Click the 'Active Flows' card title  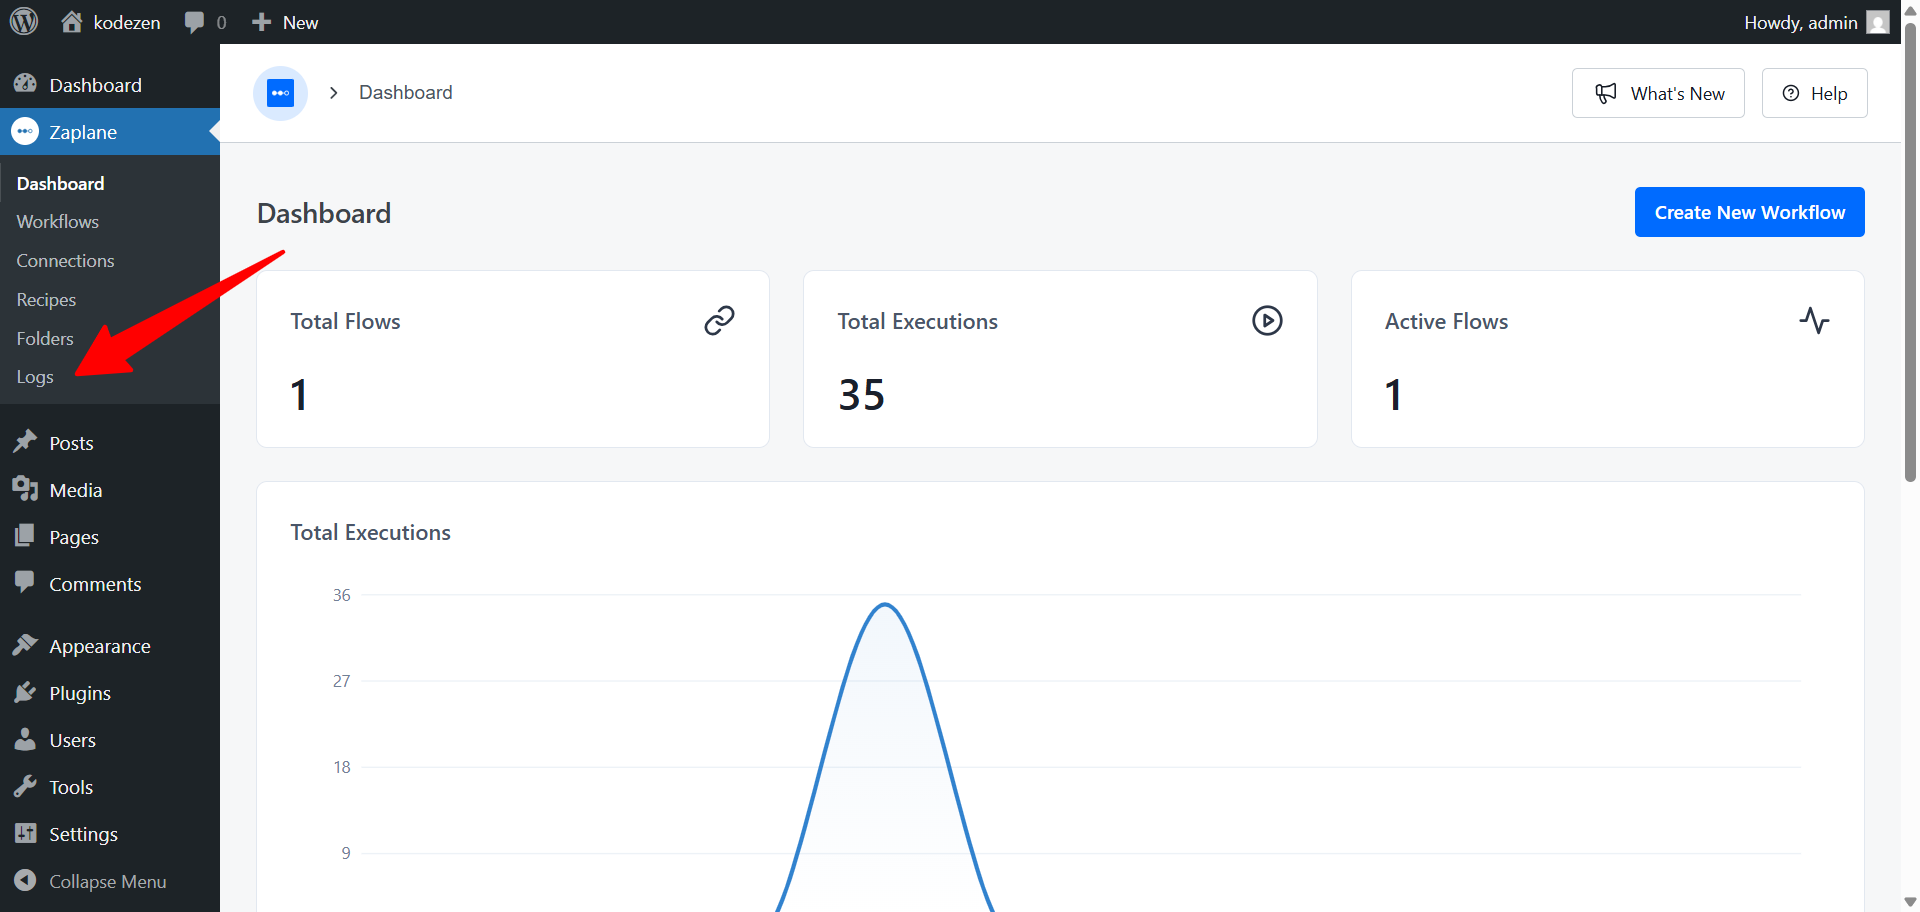1446,321
